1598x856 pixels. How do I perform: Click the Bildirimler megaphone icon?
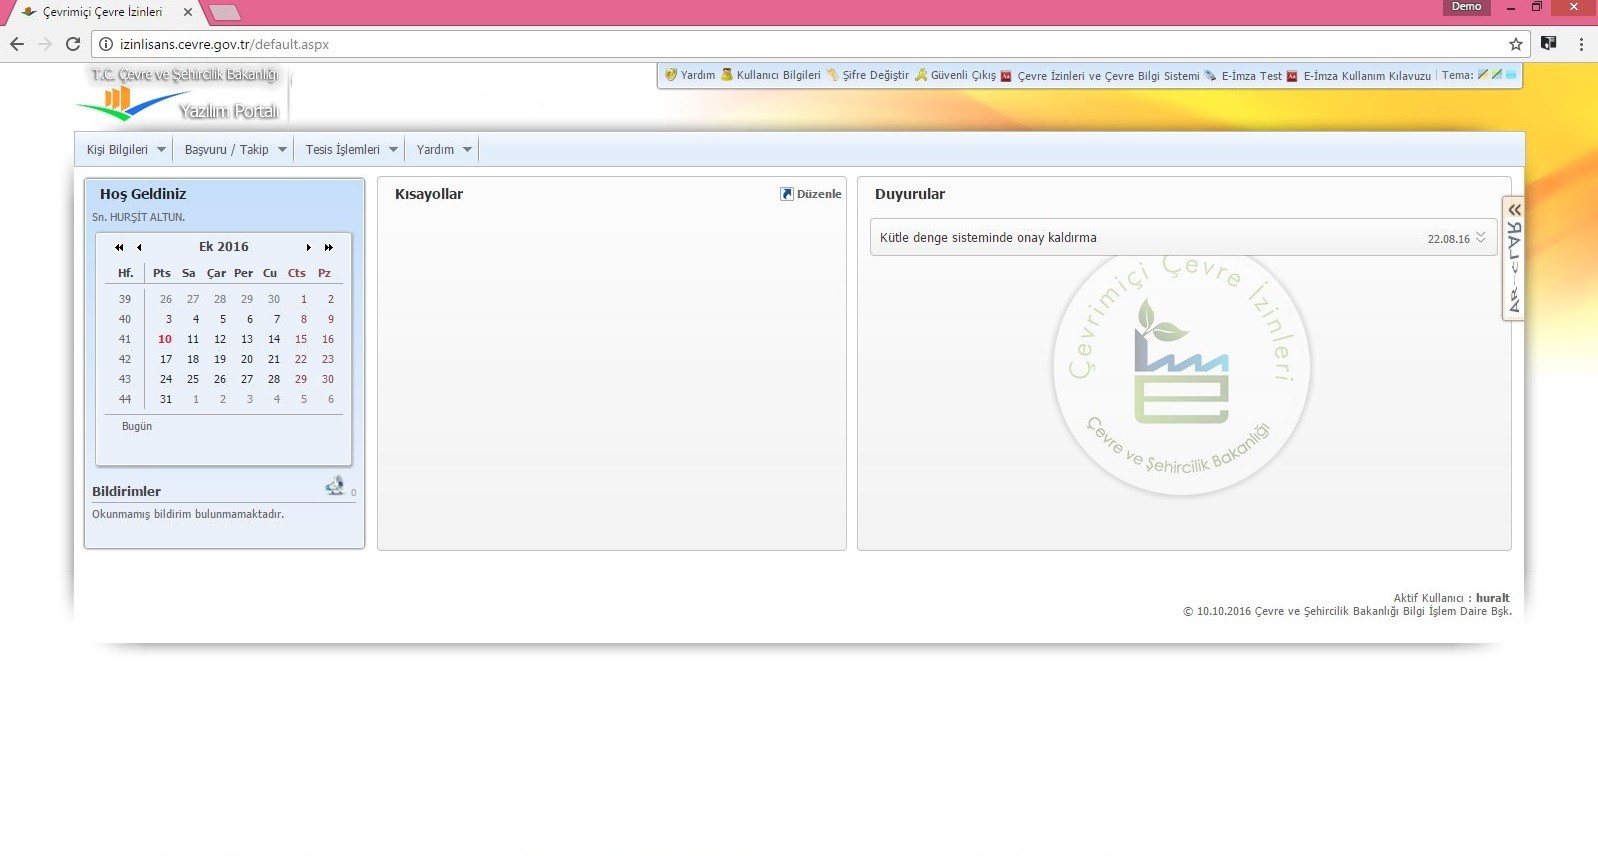click(335, 486)
